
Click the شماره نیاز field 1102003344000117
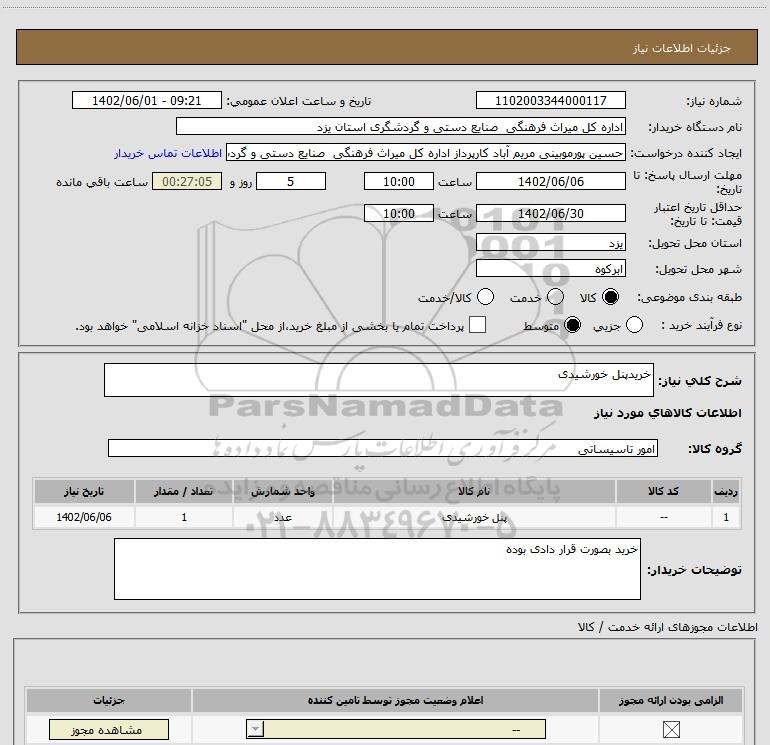[550, 100]
